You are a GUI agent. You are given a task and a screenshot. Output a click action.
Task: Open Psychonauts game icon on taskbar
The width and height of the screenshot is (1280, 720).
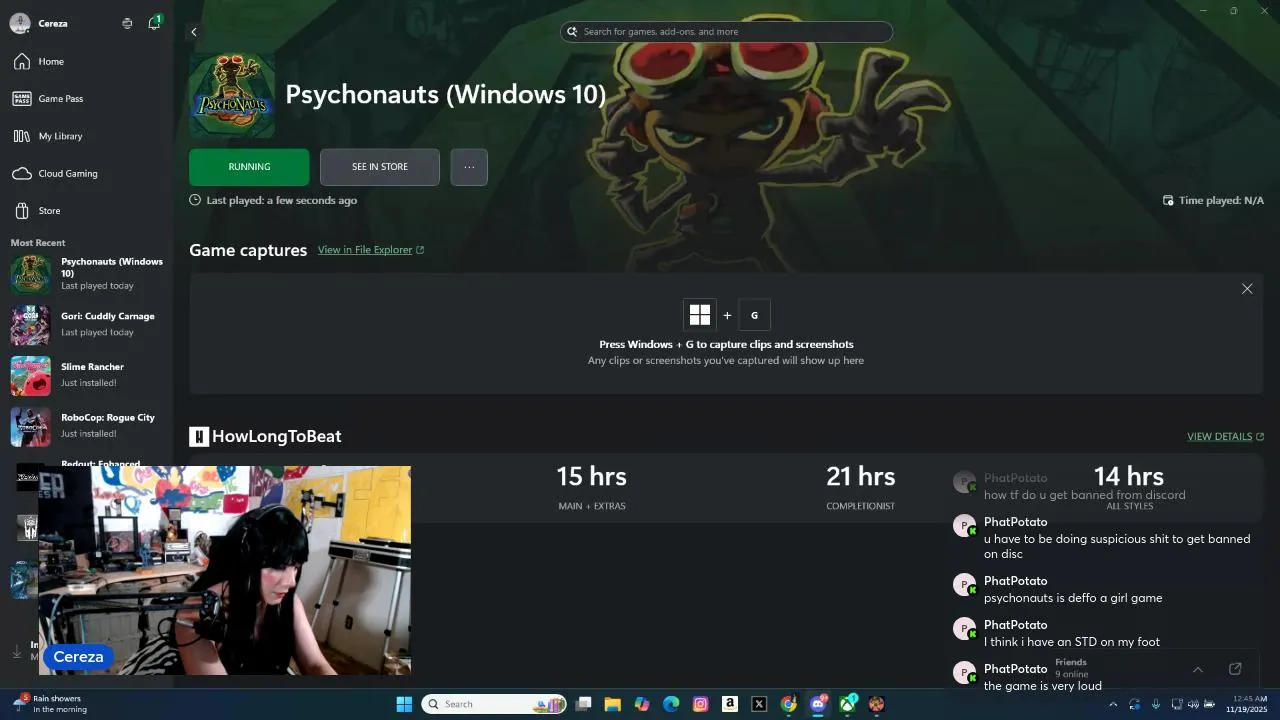tap(877, 704)
